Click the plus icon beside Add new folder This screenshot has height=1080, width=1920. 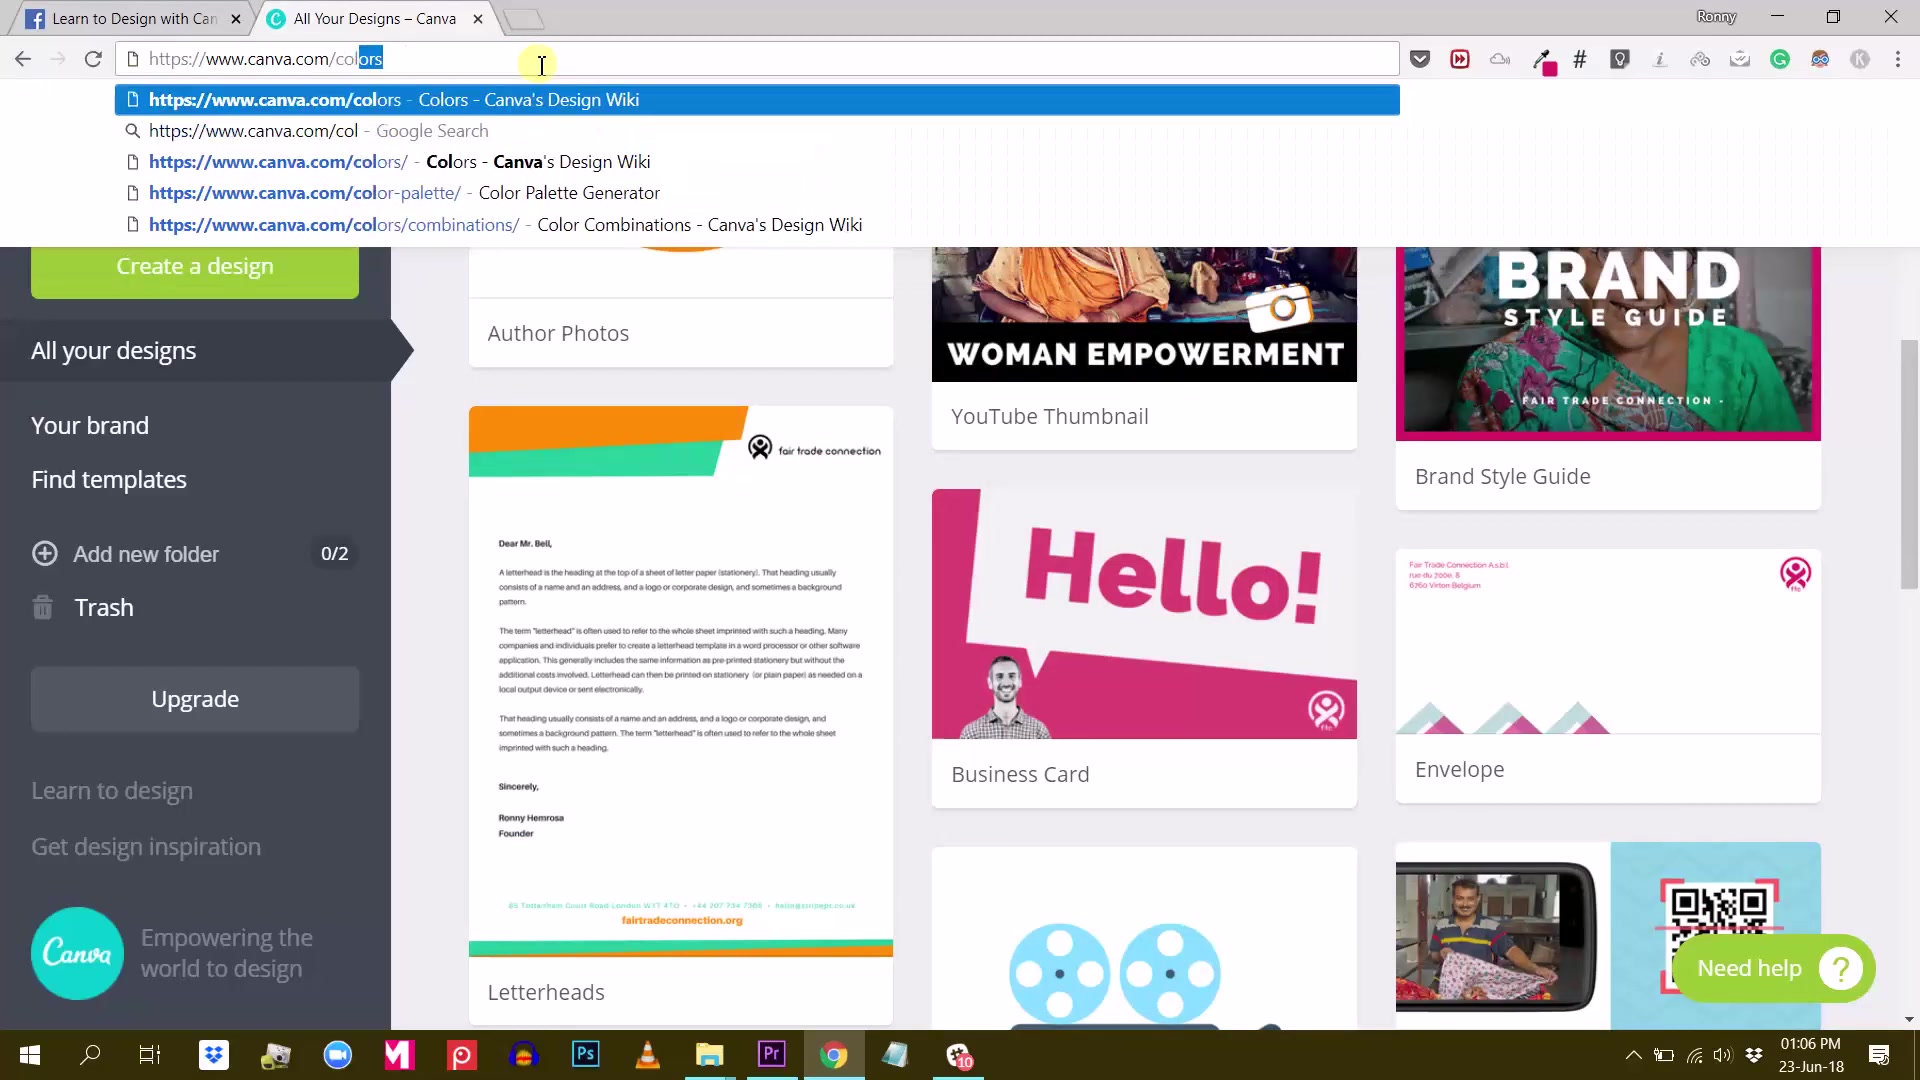(45, 553)
